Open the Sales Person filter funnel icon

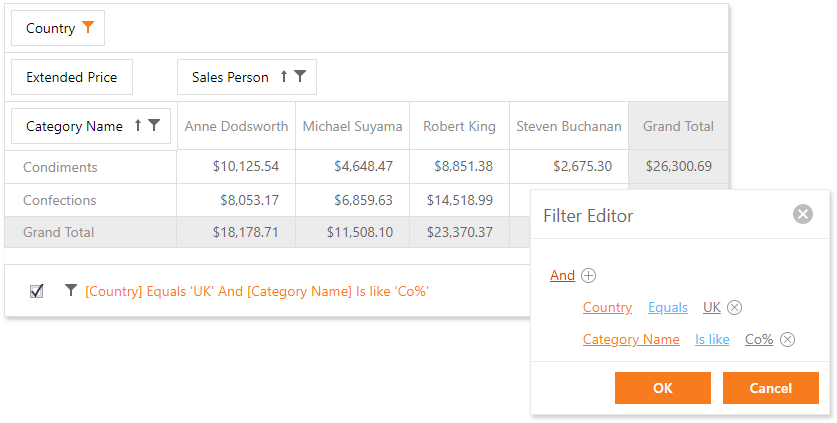(x=299, y=76)
